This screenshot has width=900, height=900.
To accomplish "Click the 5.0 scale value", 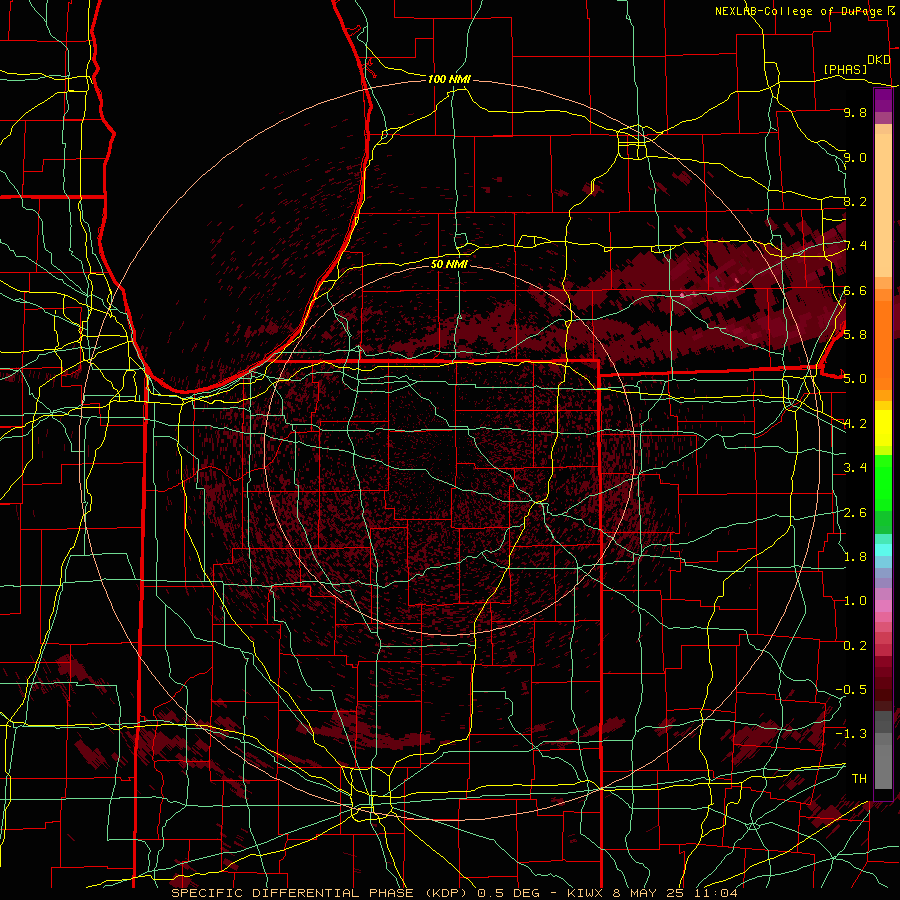I will tap(855, 379).
